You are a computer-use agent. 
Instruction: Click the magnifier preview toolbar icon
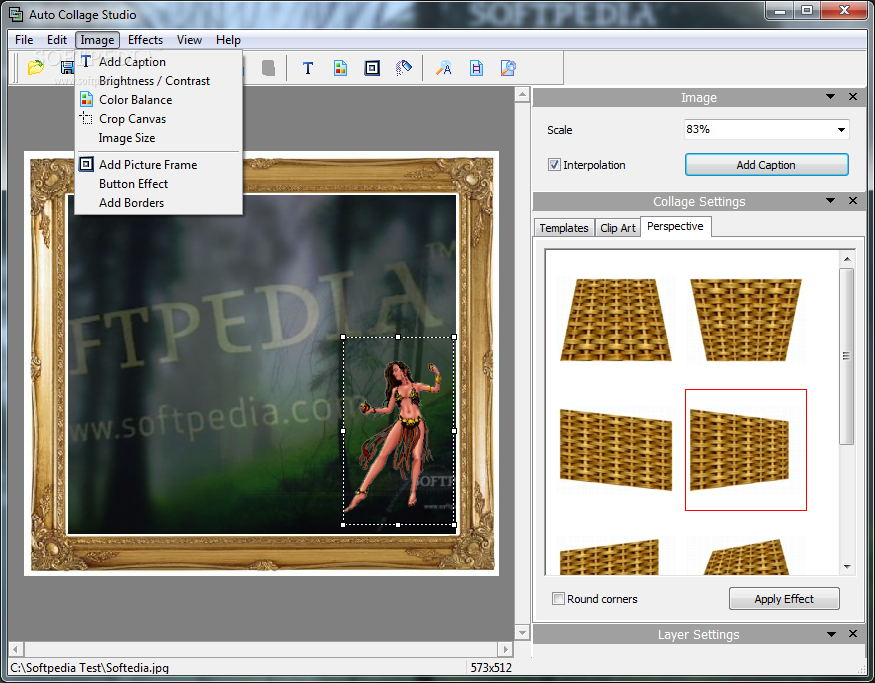coord(508,68)
